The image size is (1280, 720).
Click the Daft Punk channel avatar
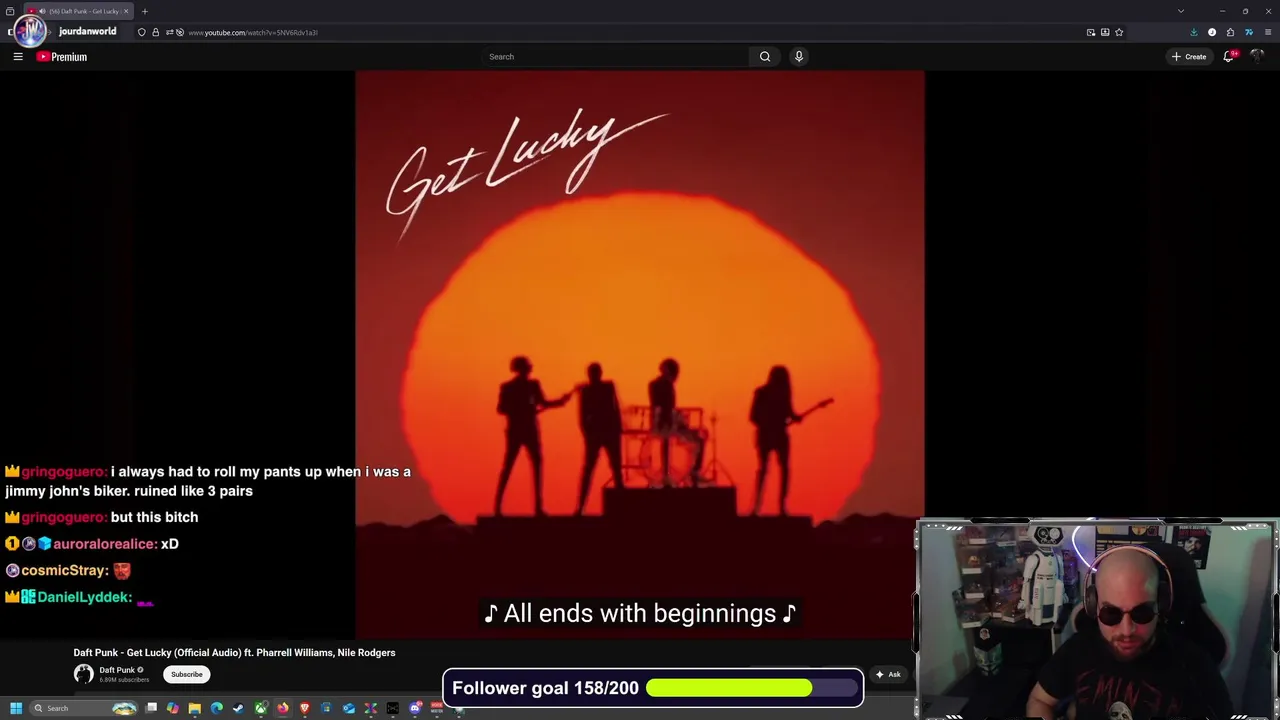(x=83, y=674)
